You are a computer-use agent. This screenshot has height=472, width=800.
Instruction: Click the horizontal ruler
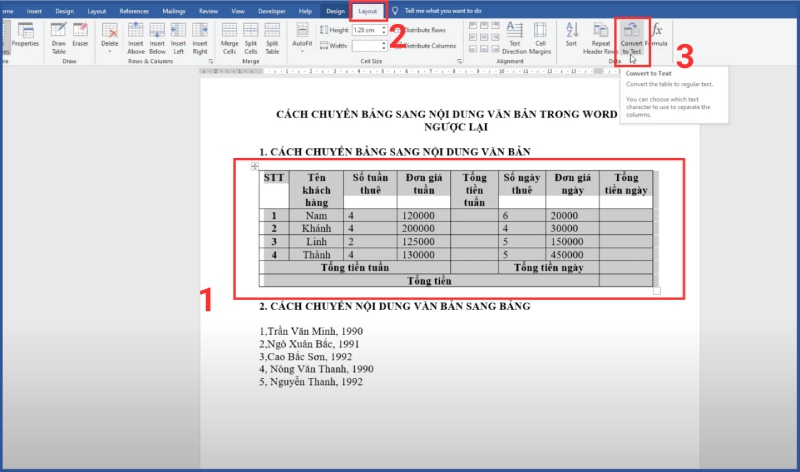408,71
